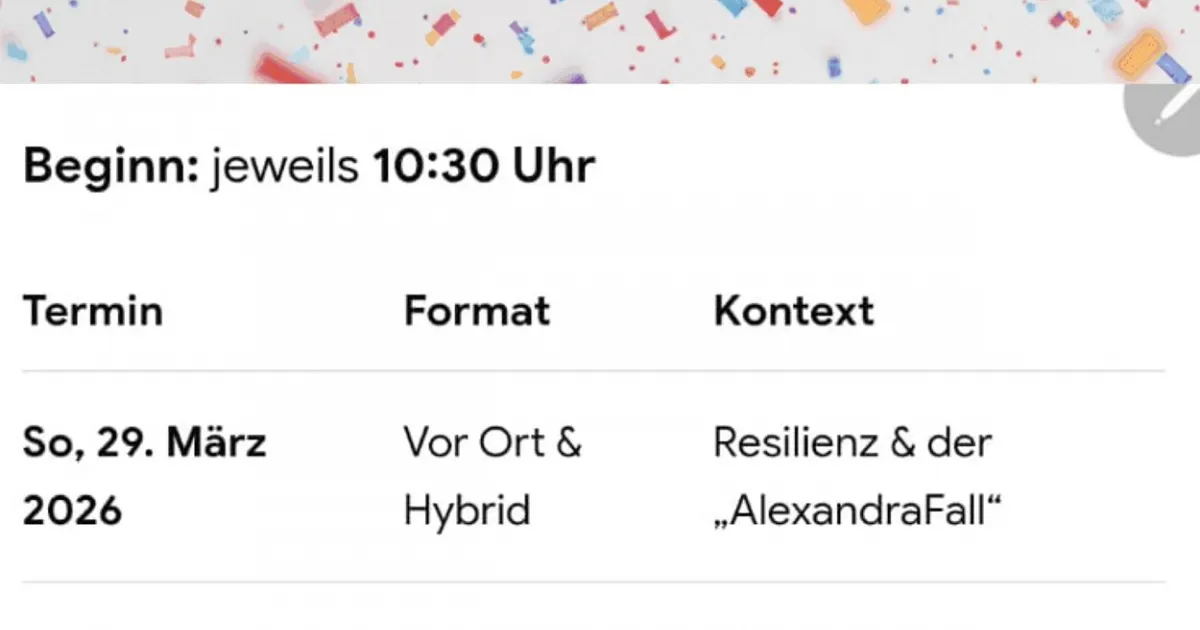Screen dimensions: 1200x630
Task: Click the "Vor Ort &" format text
Action: (x=492, y=442)
